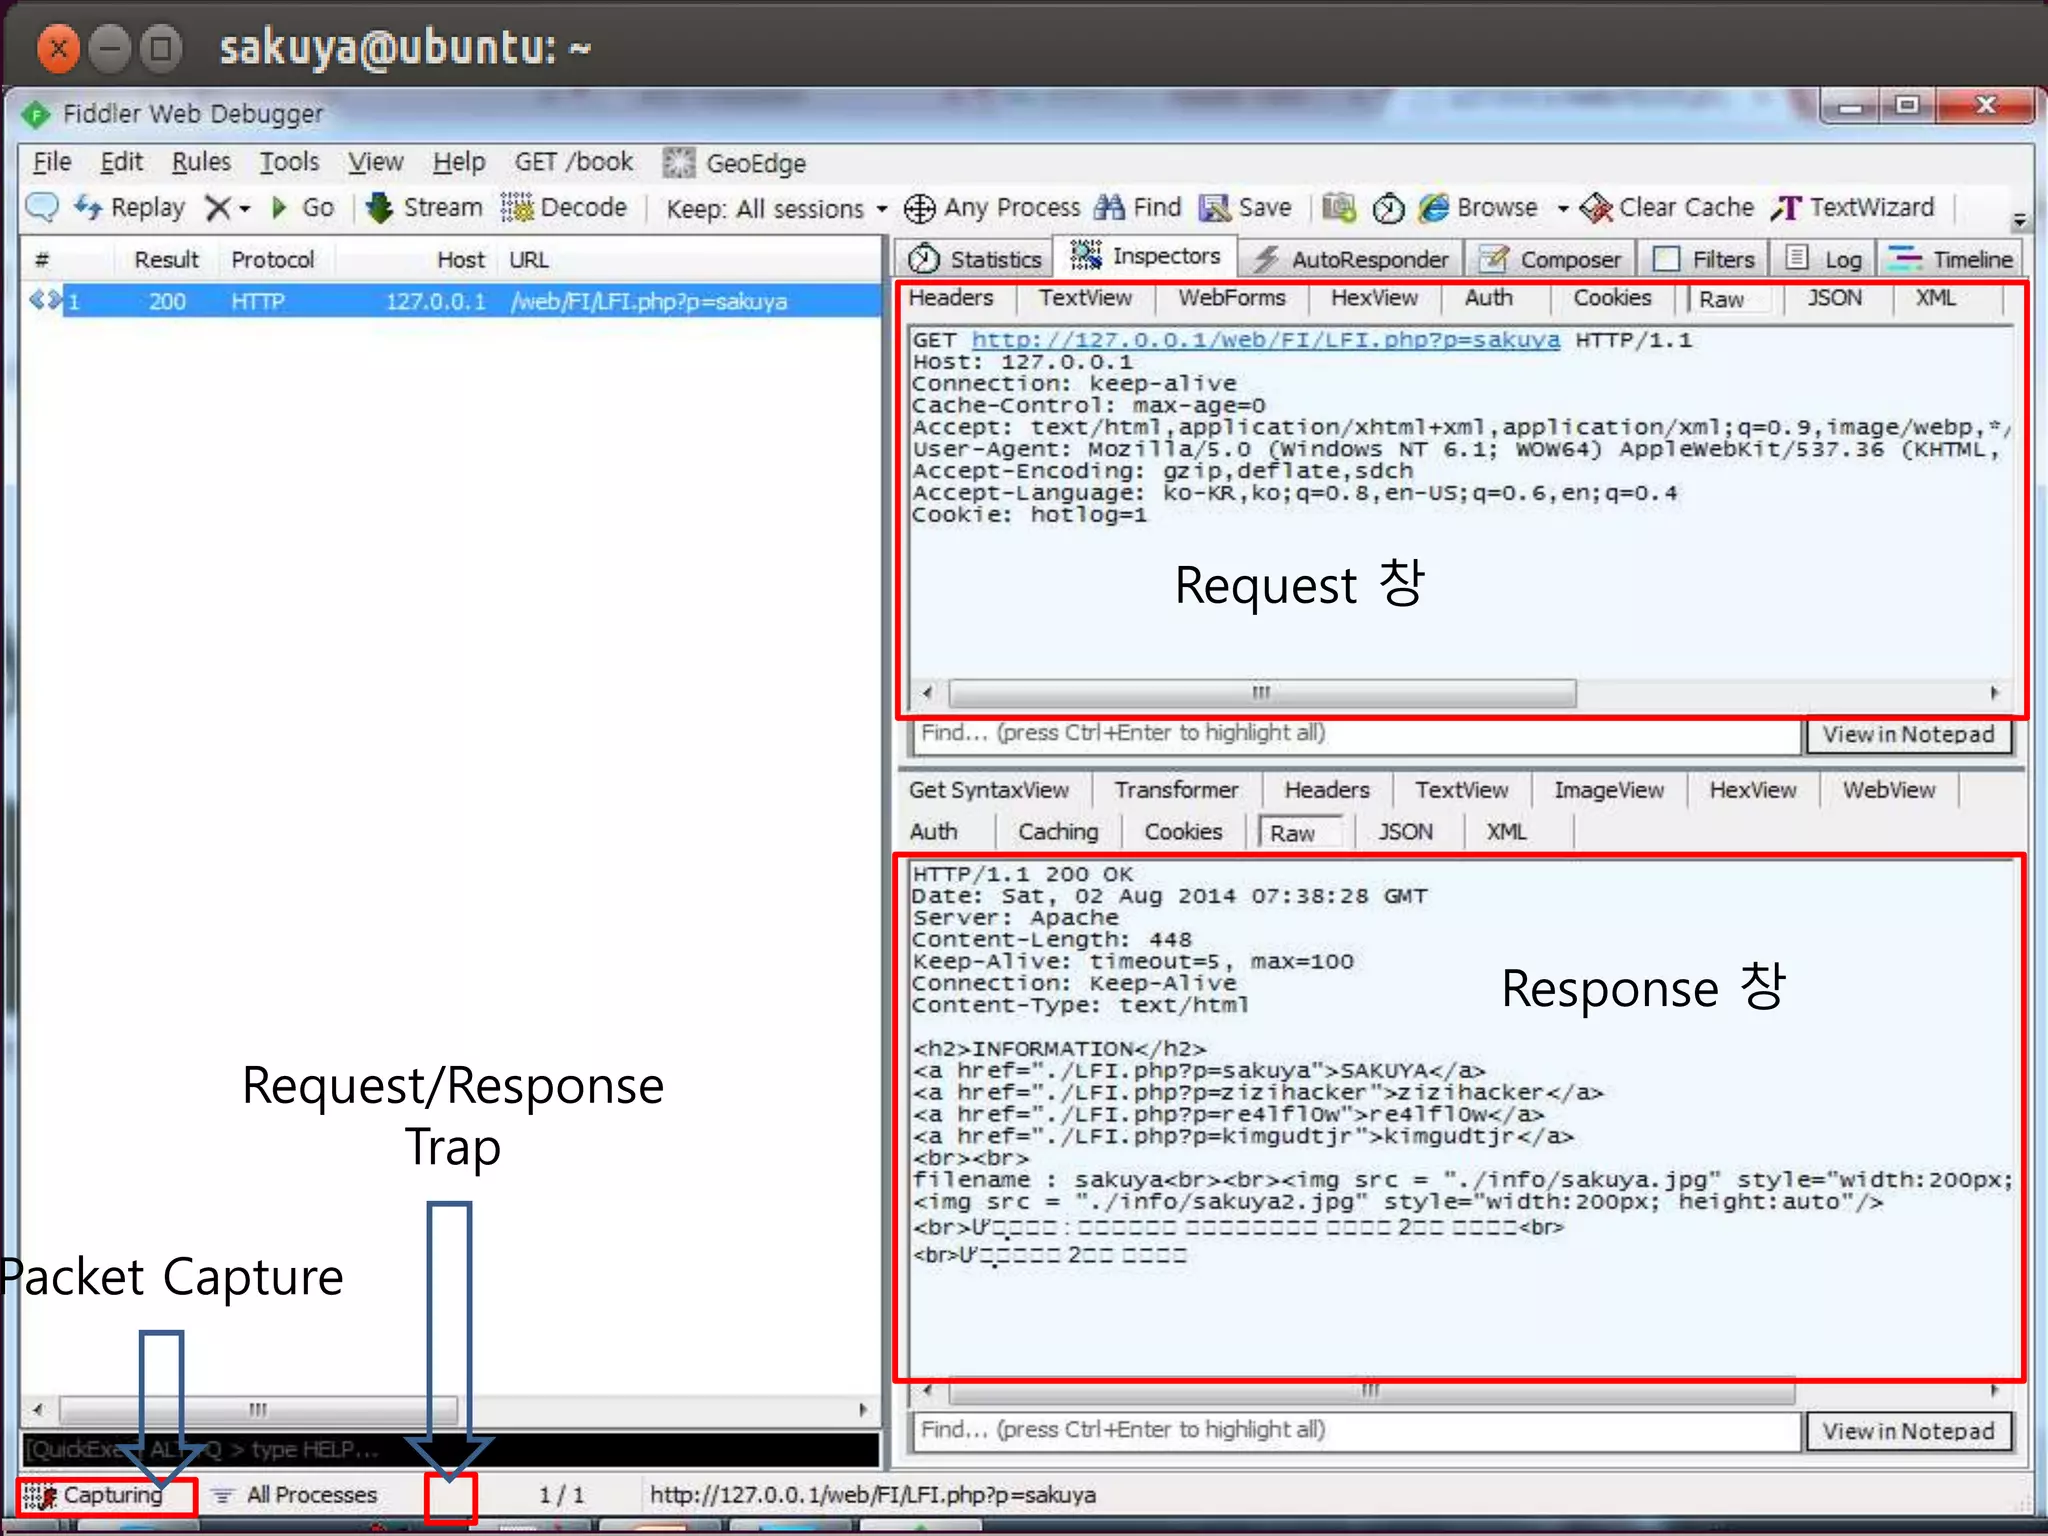Select the request JSON inspector tab
Viewport: 2048px width, 1536px height.
1834,298
